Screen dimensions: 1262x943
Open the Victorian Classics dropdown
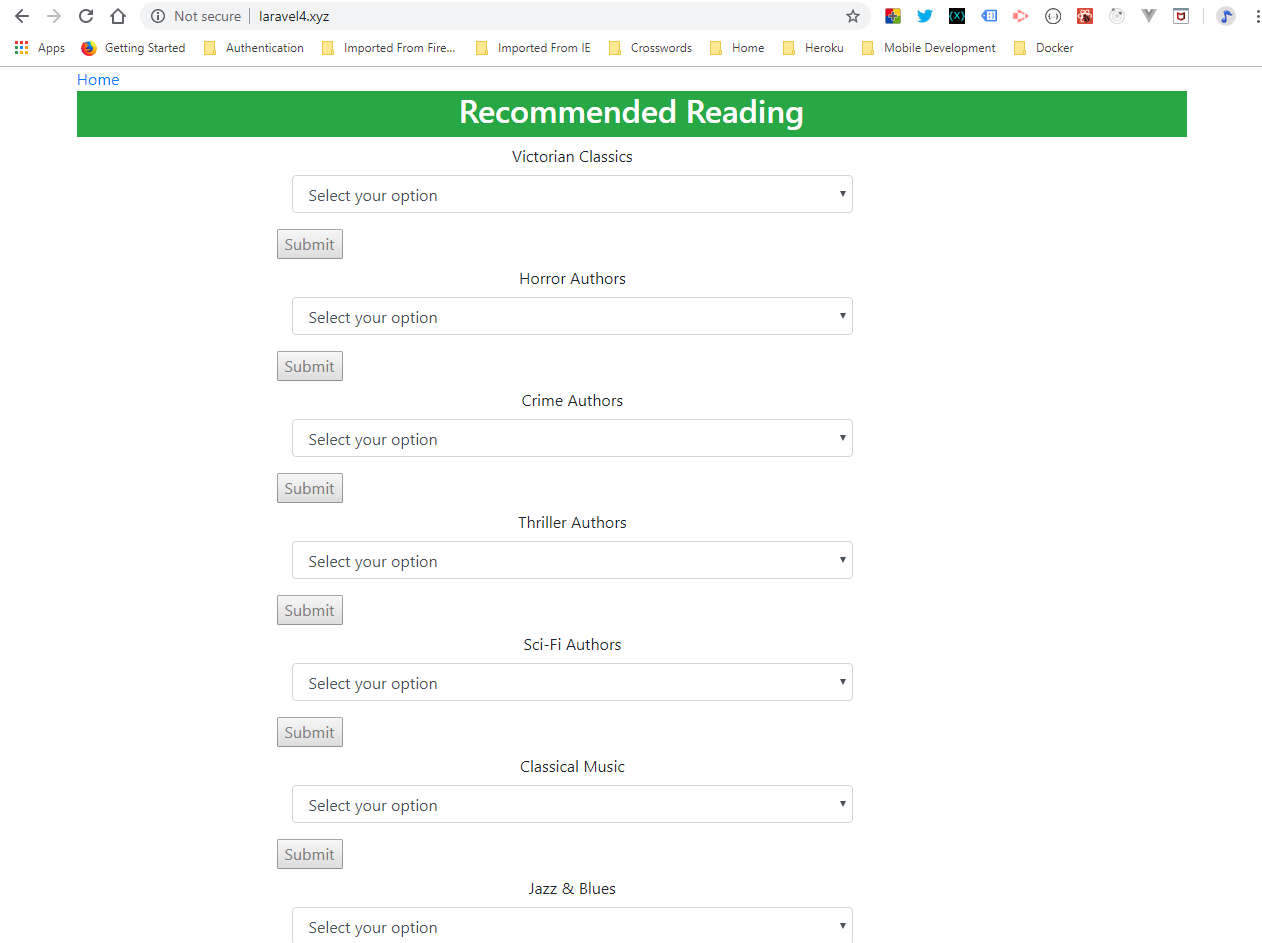tap(572, 195)
